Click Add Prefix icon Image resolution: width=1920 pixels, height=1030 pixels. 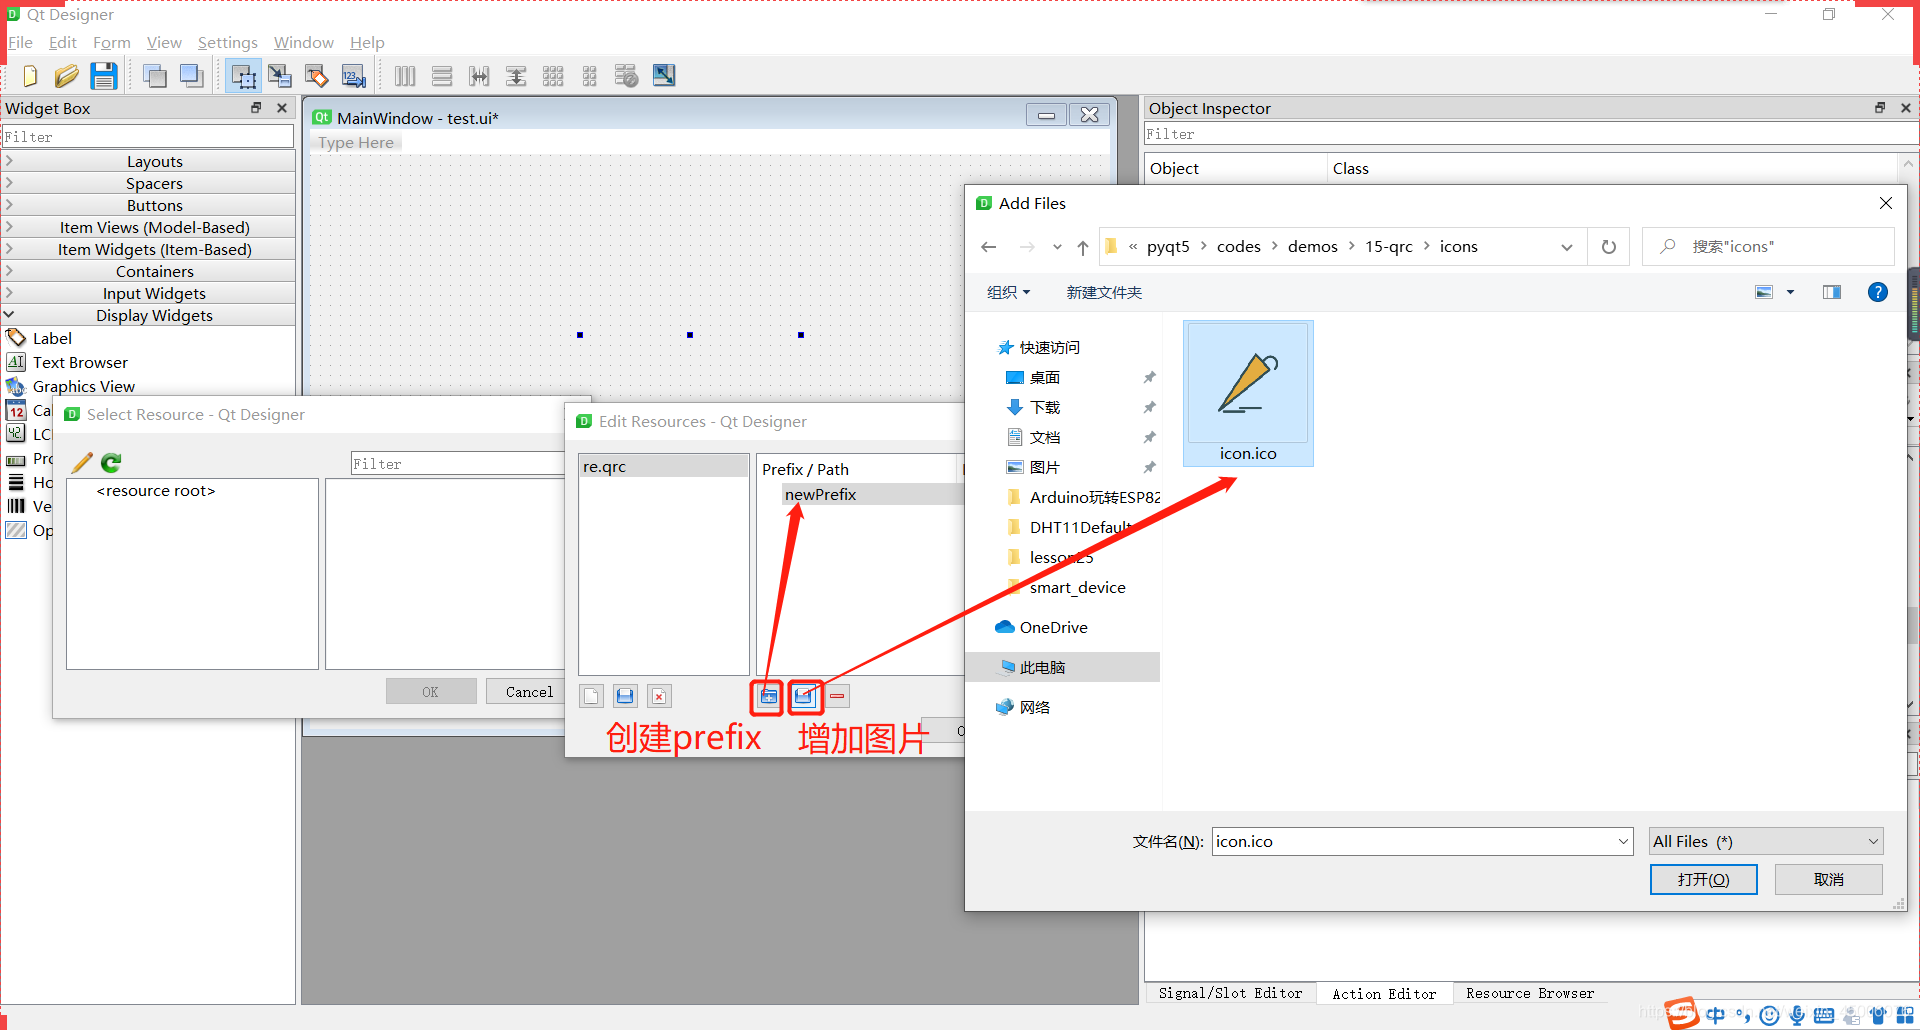tap(768, 696)
